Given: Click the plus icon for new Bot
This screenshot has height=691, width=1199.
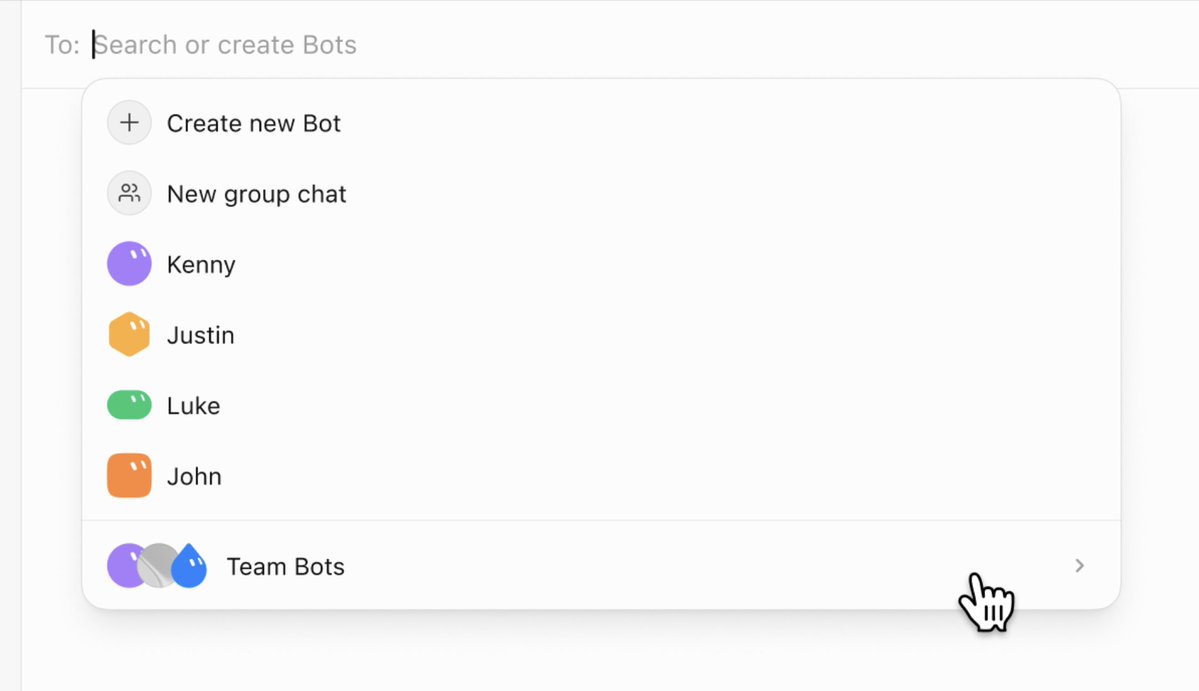Looking at the screenshot, I should (x=129, y=123).
